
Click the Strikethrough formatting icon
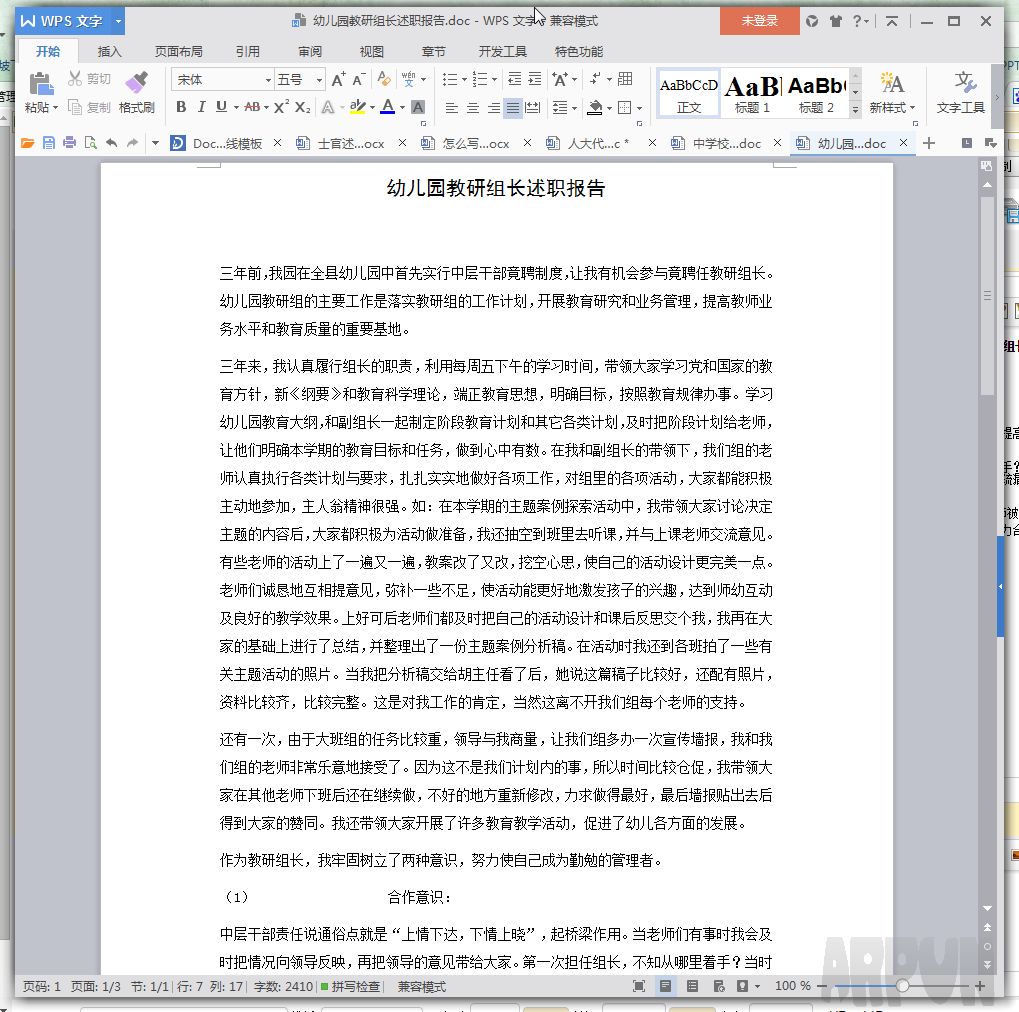click(252, 105)
